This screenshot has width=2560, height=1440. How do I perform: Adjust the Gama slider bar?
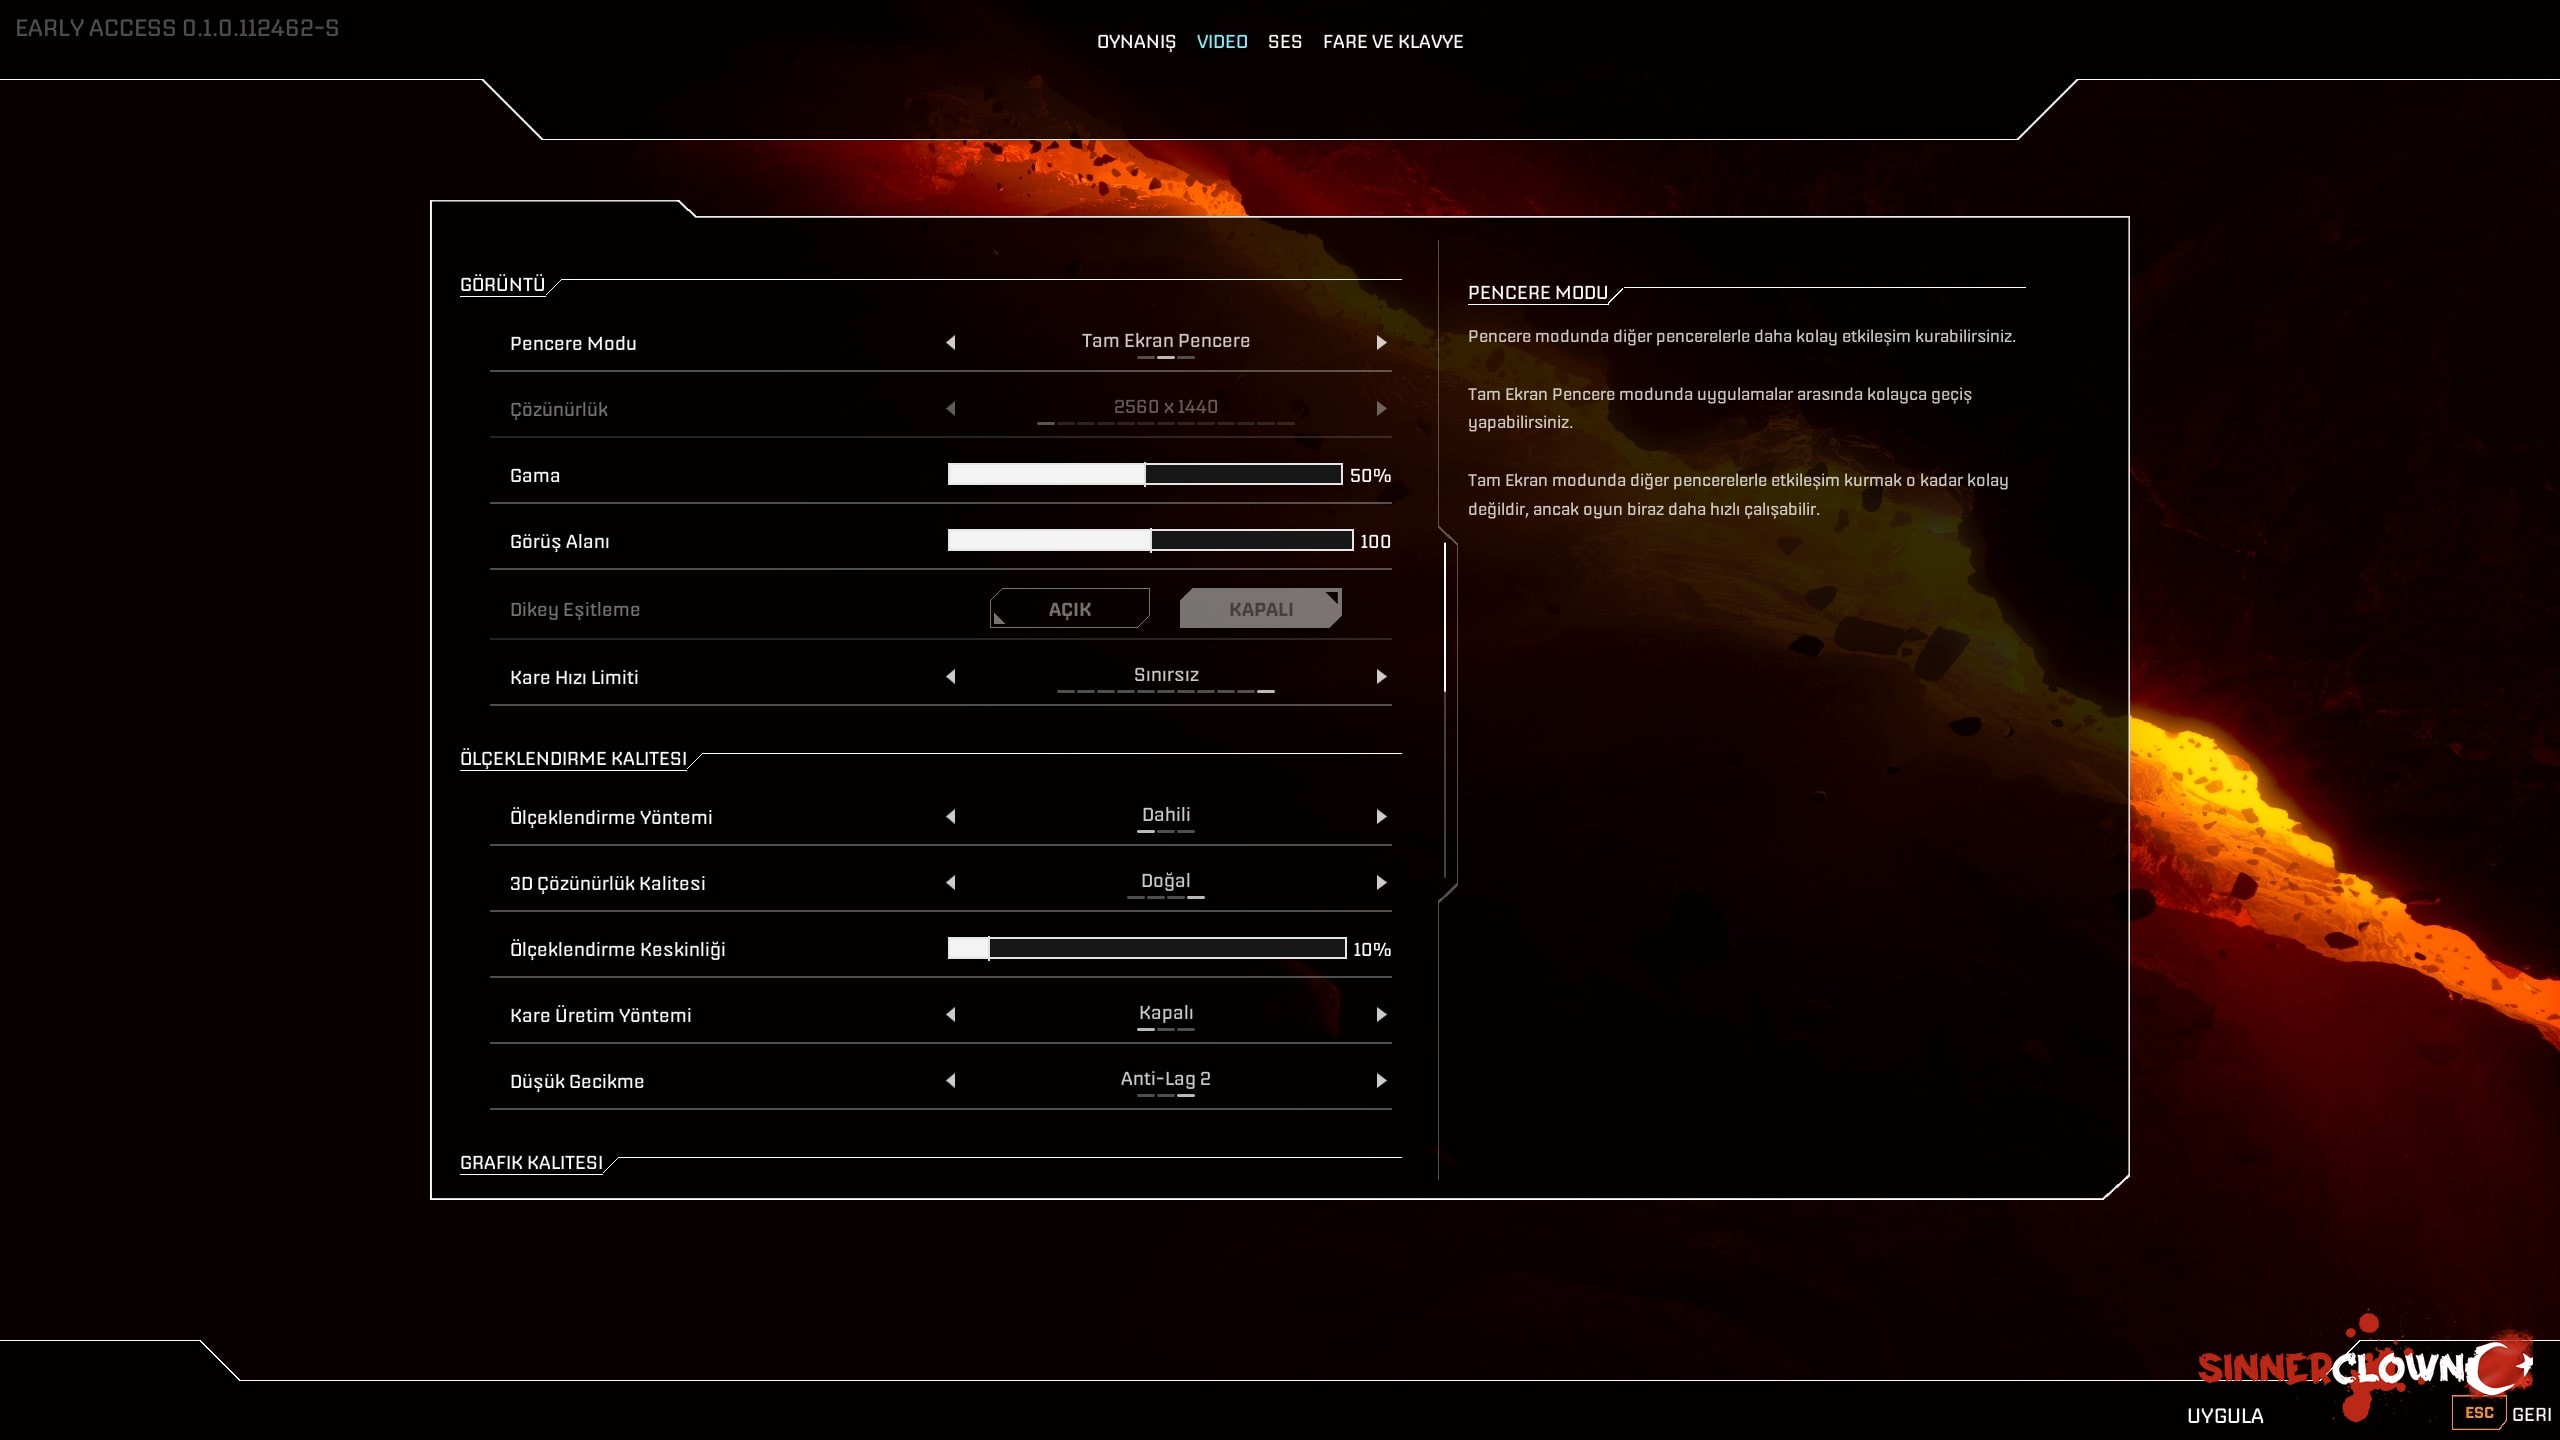(x=1145, y=475)
